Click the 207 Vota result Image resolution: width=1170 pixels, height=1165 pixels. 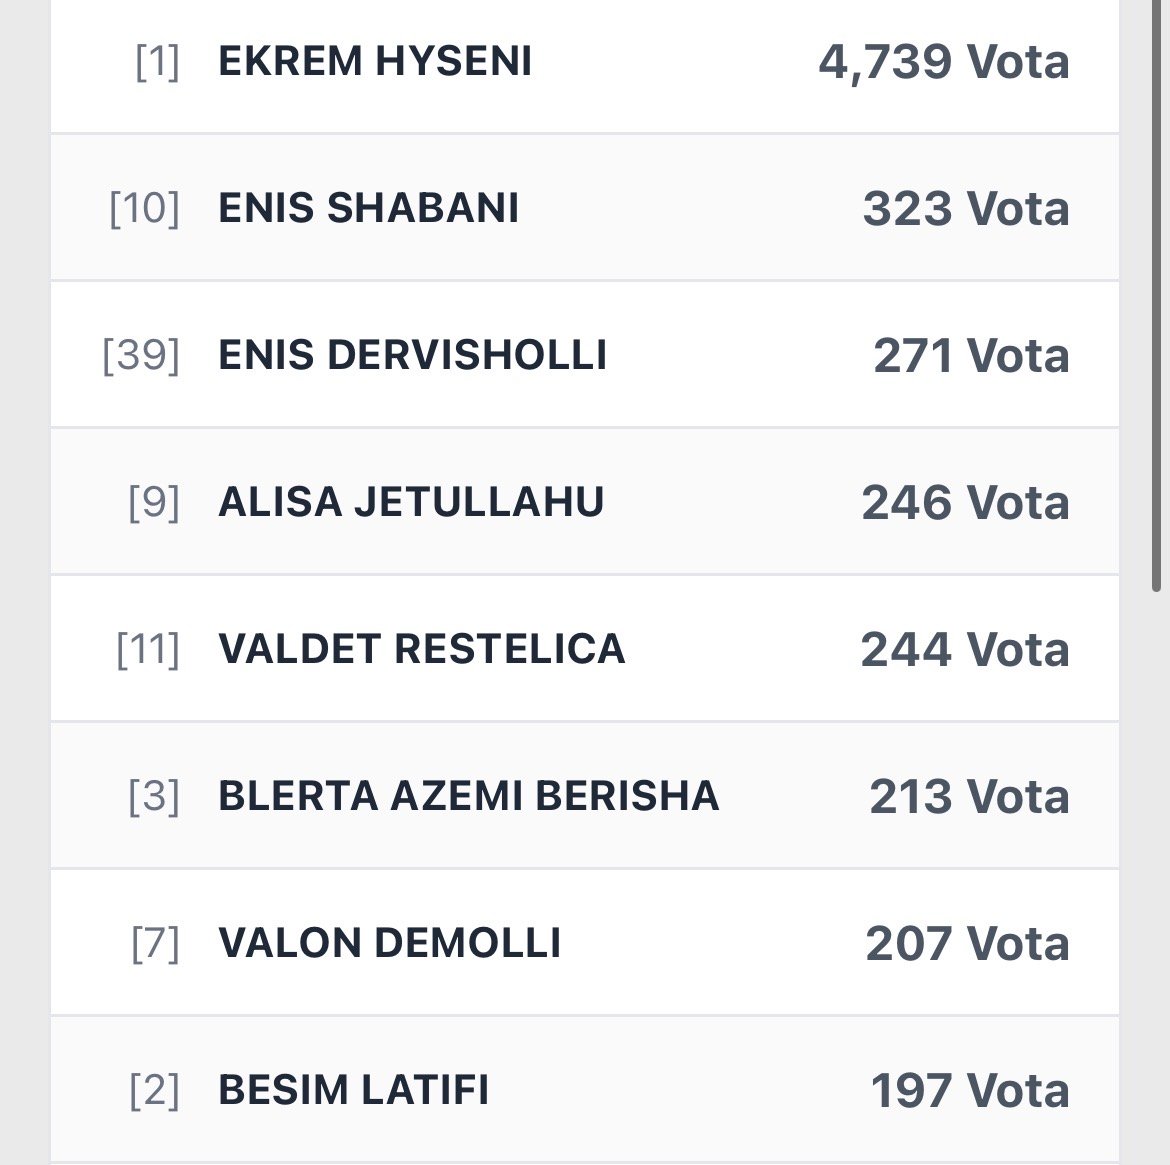click(x=967, y=944)
